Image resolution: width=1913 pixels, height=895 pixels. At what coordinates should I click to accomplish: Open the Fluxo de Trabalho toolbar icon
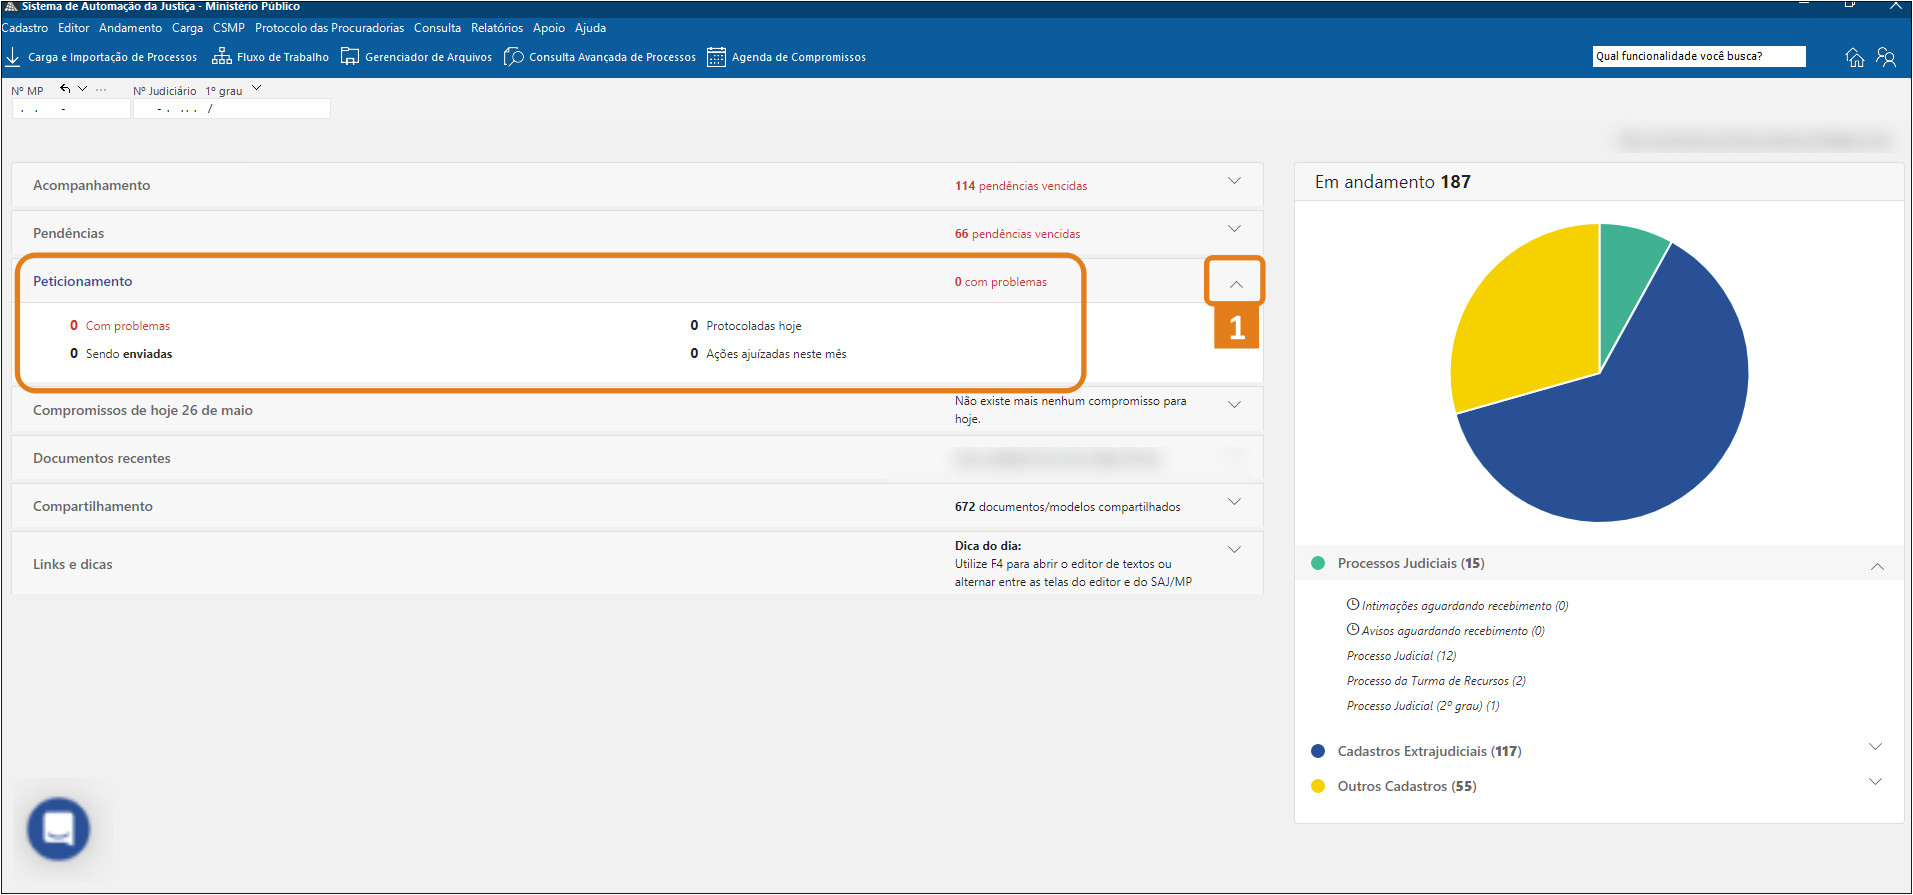tap(222, 57)
